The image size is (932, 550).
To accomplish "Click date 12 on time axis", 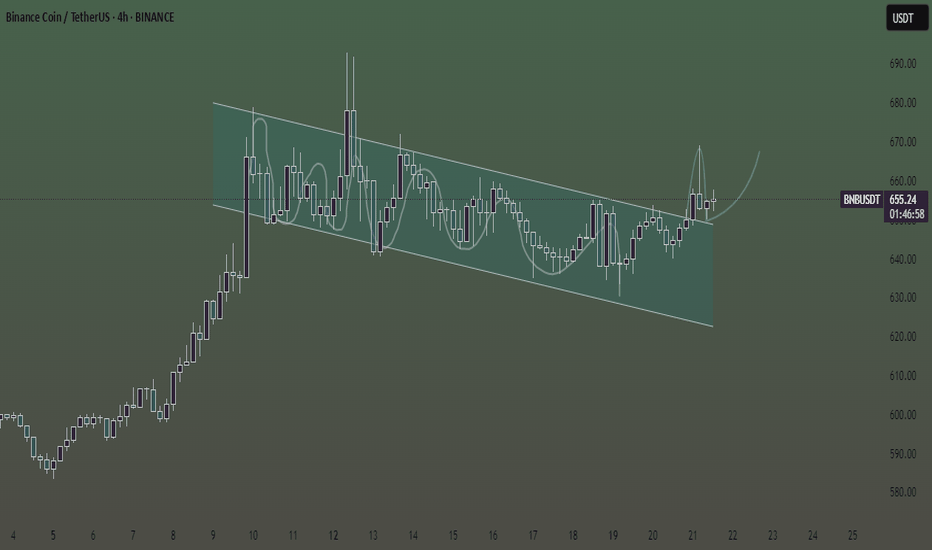I will [x=333, y=536].
